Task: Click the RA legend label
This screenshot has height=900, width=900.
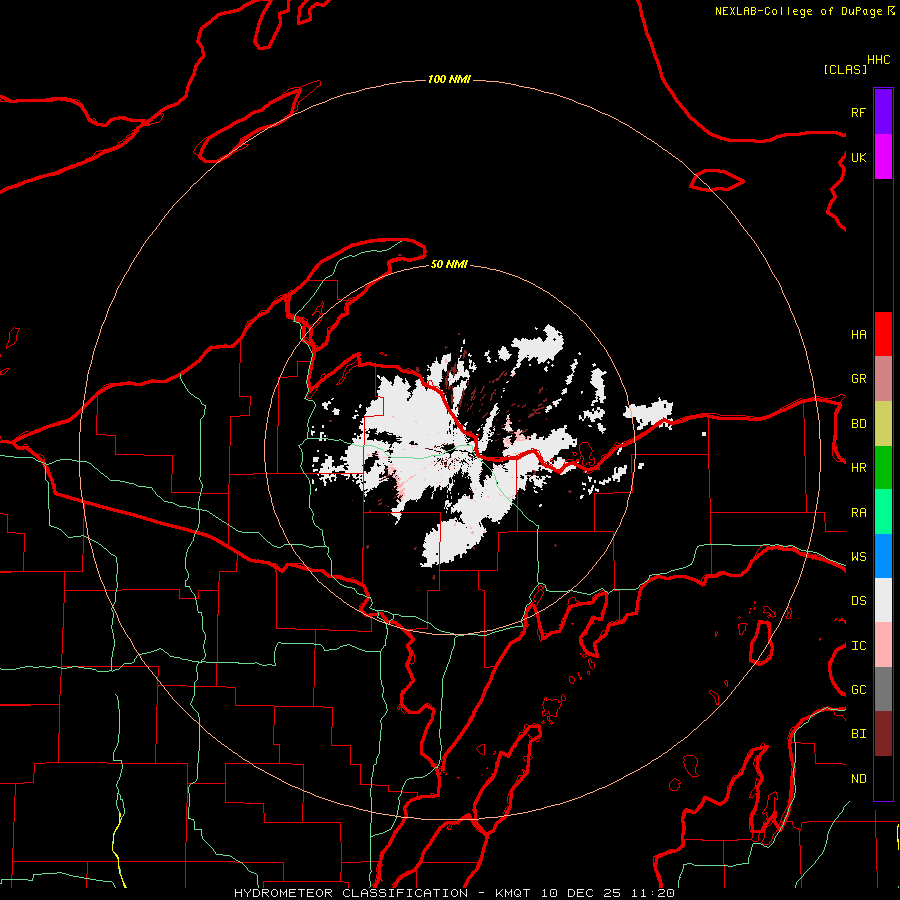Action: coord(858,513)
